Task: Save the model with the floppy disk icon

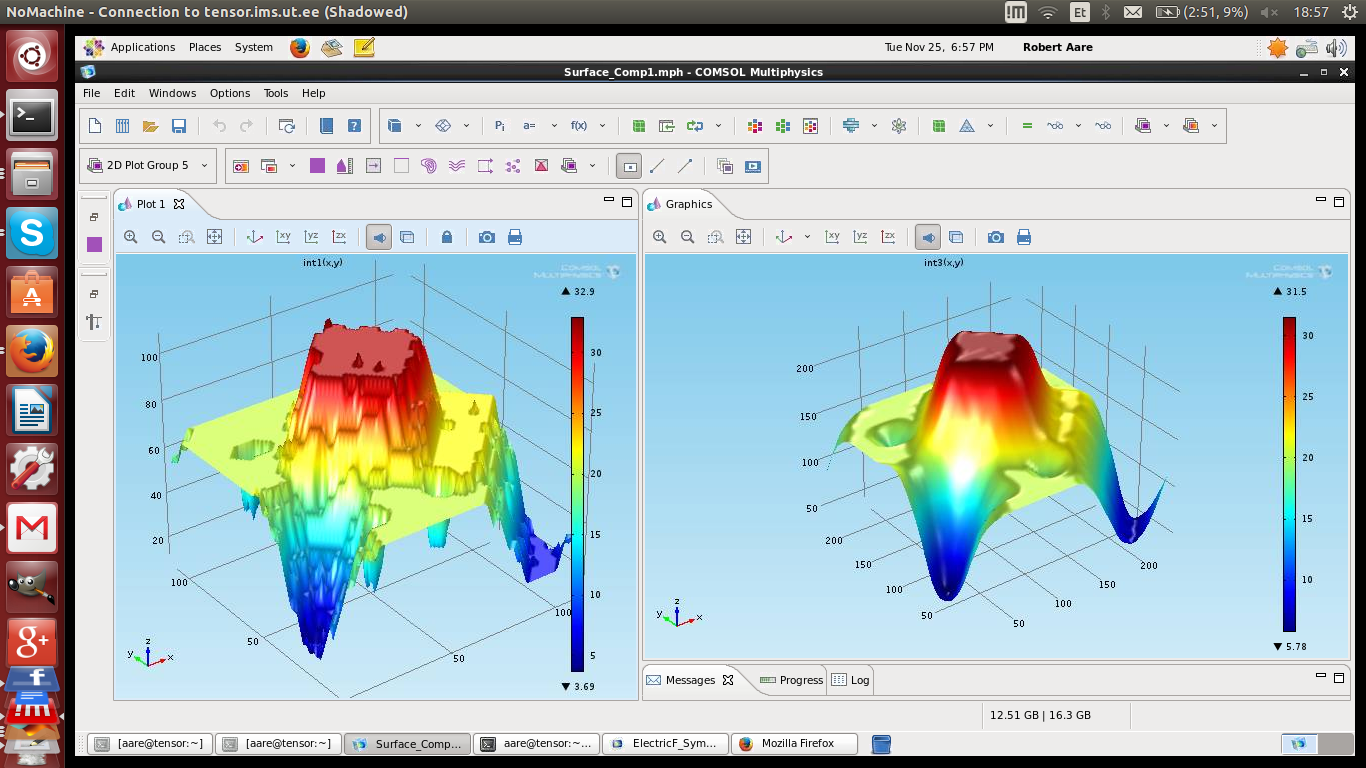Action: point(179,126)
